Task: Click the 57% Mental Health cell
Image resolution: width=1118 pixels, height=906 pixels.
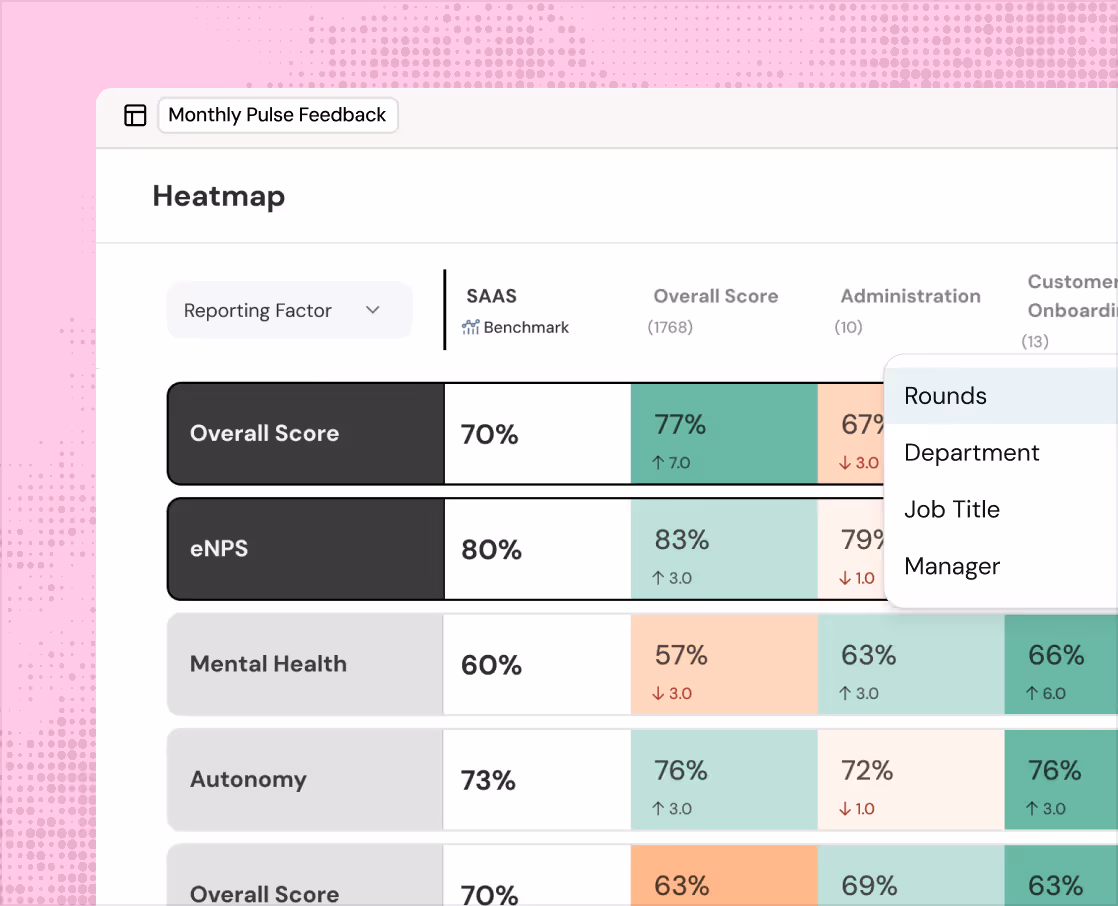Action: [x=724, y=664]
